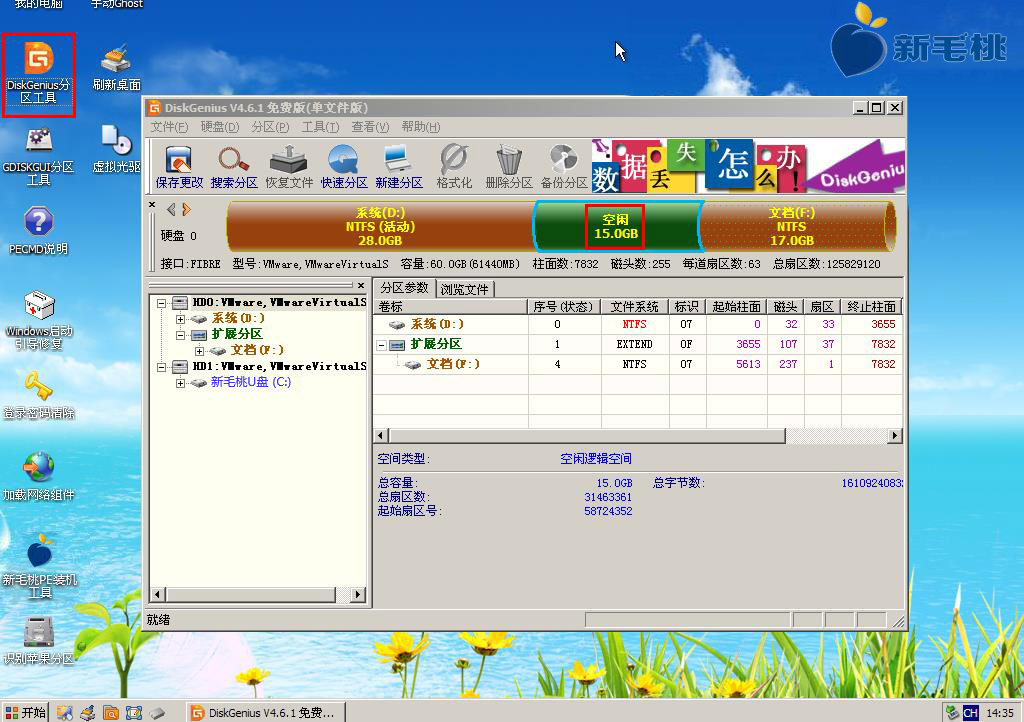Click the disk tree scrollbar right arrow

(x=357, y=594)
